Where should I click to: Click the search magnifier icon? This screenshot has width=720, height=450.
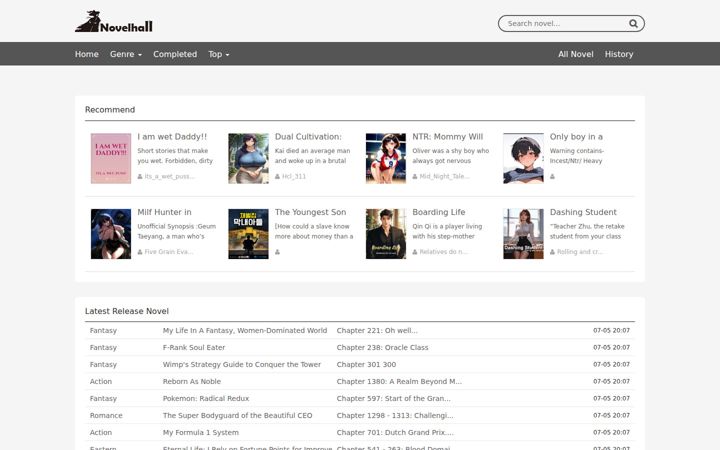coord(633,23)
